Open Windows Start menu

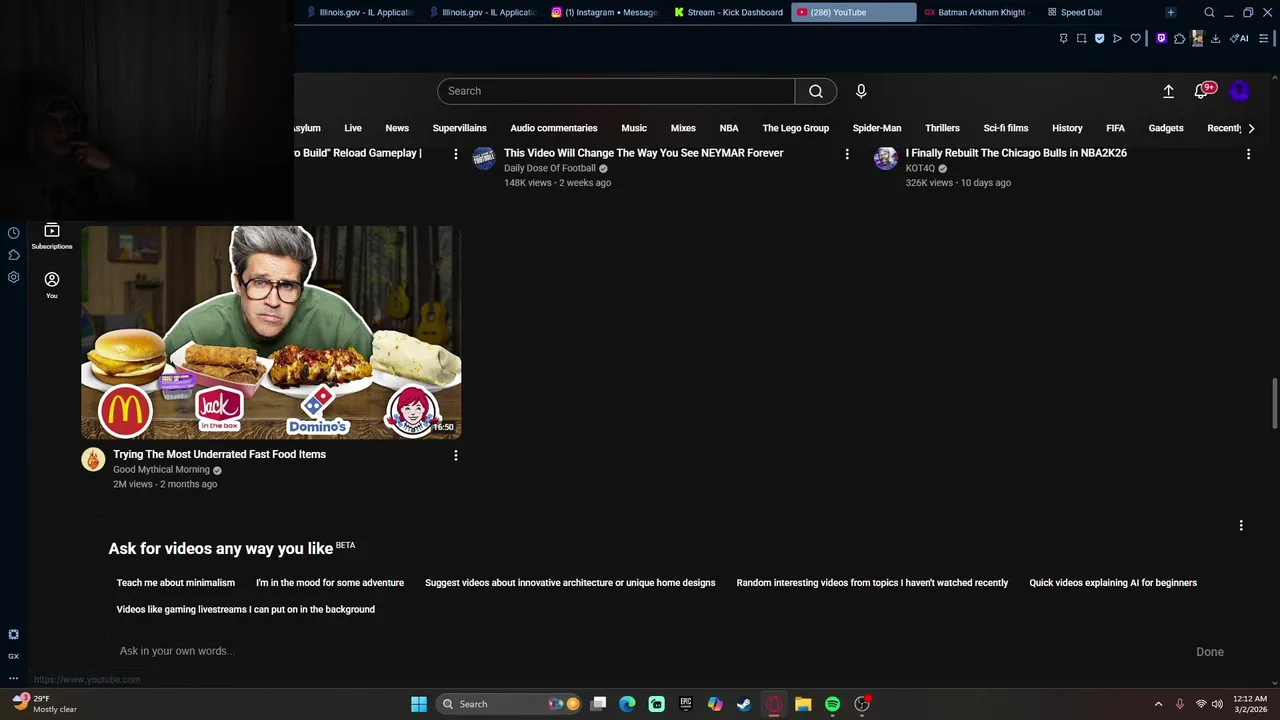tap(419, 704)
